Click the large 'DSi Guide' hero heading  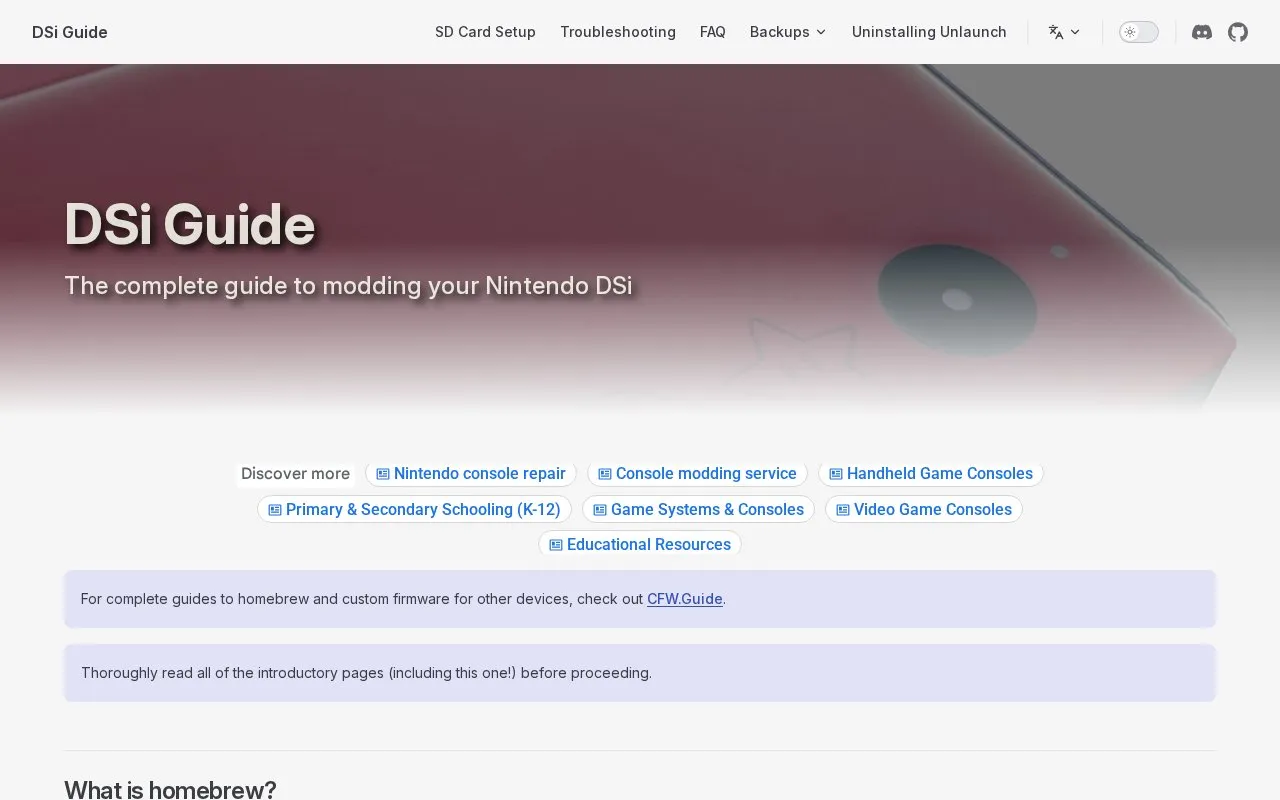click(190, 224)
